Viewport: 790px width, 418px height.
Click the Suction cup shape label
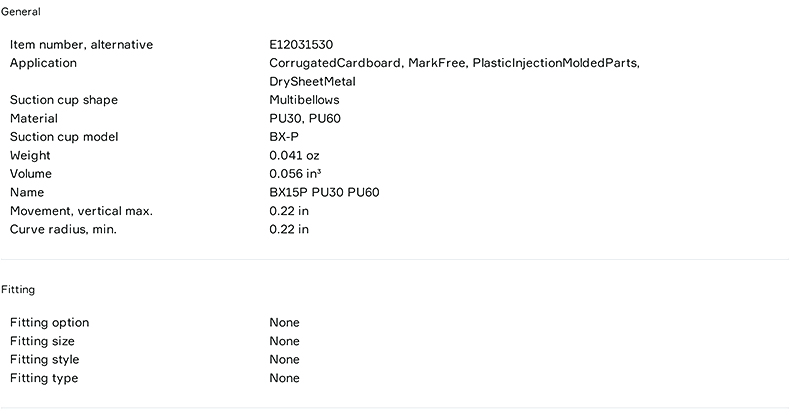[x=64, y=100]
